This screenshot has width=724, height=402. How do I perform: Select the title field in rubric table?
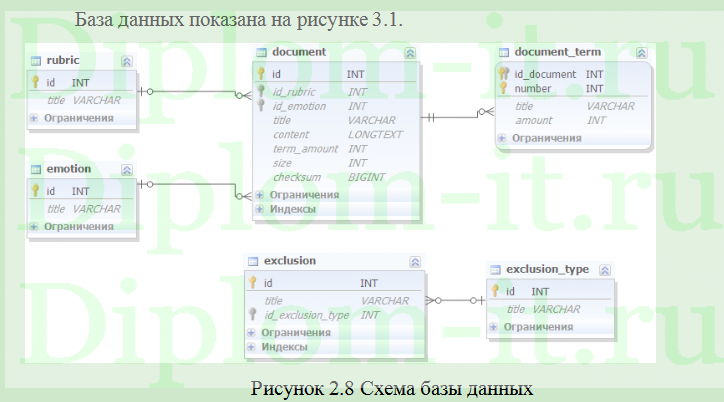tap(82, 100)
